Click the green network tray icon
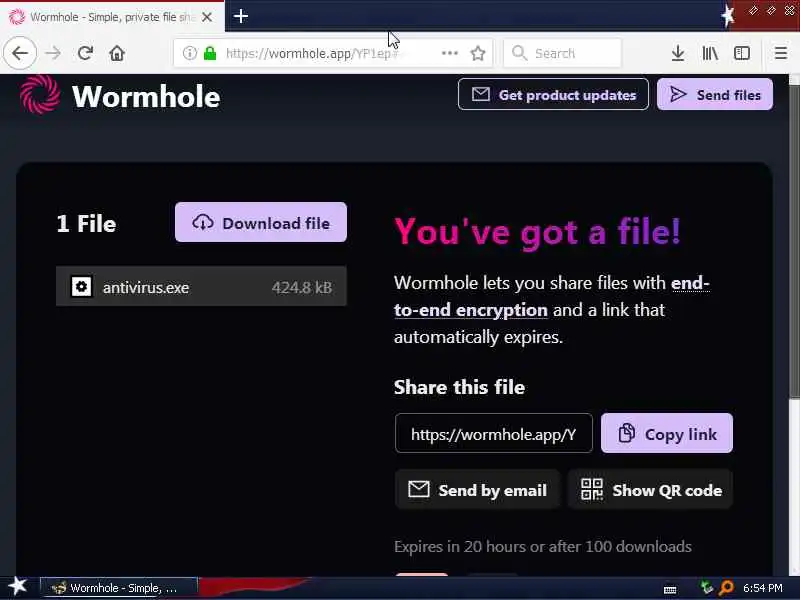 click(x=706, y=588)
